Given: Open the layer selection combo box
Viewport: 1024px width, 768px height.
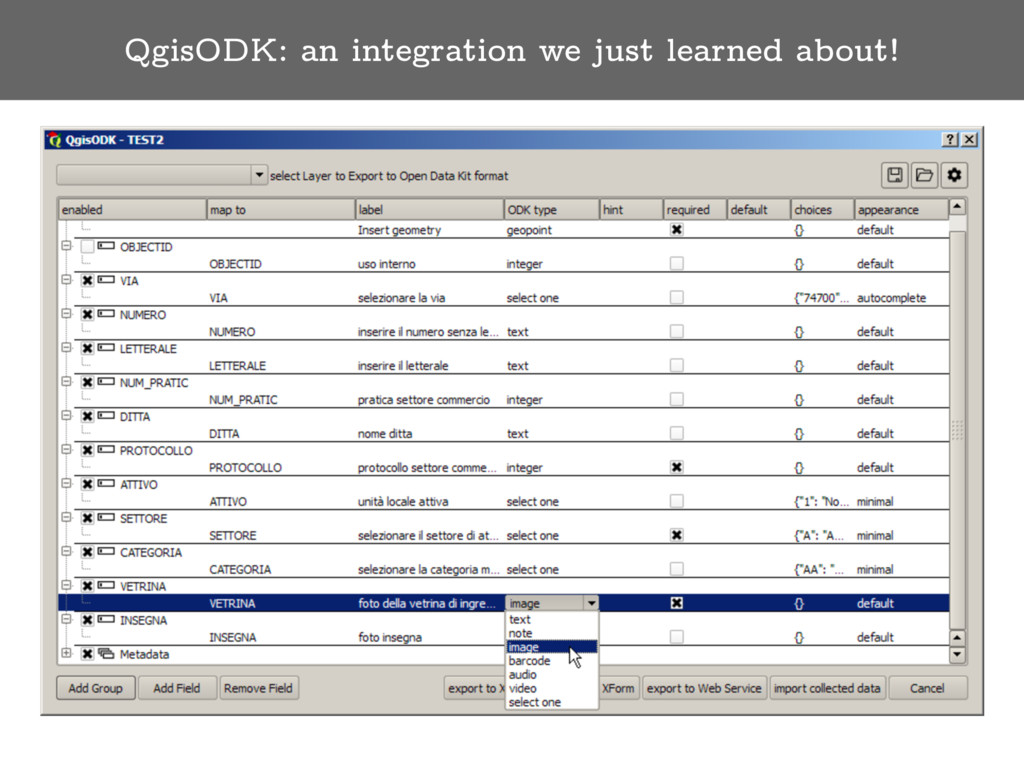Looking at the screenshot, I should 162,175.
